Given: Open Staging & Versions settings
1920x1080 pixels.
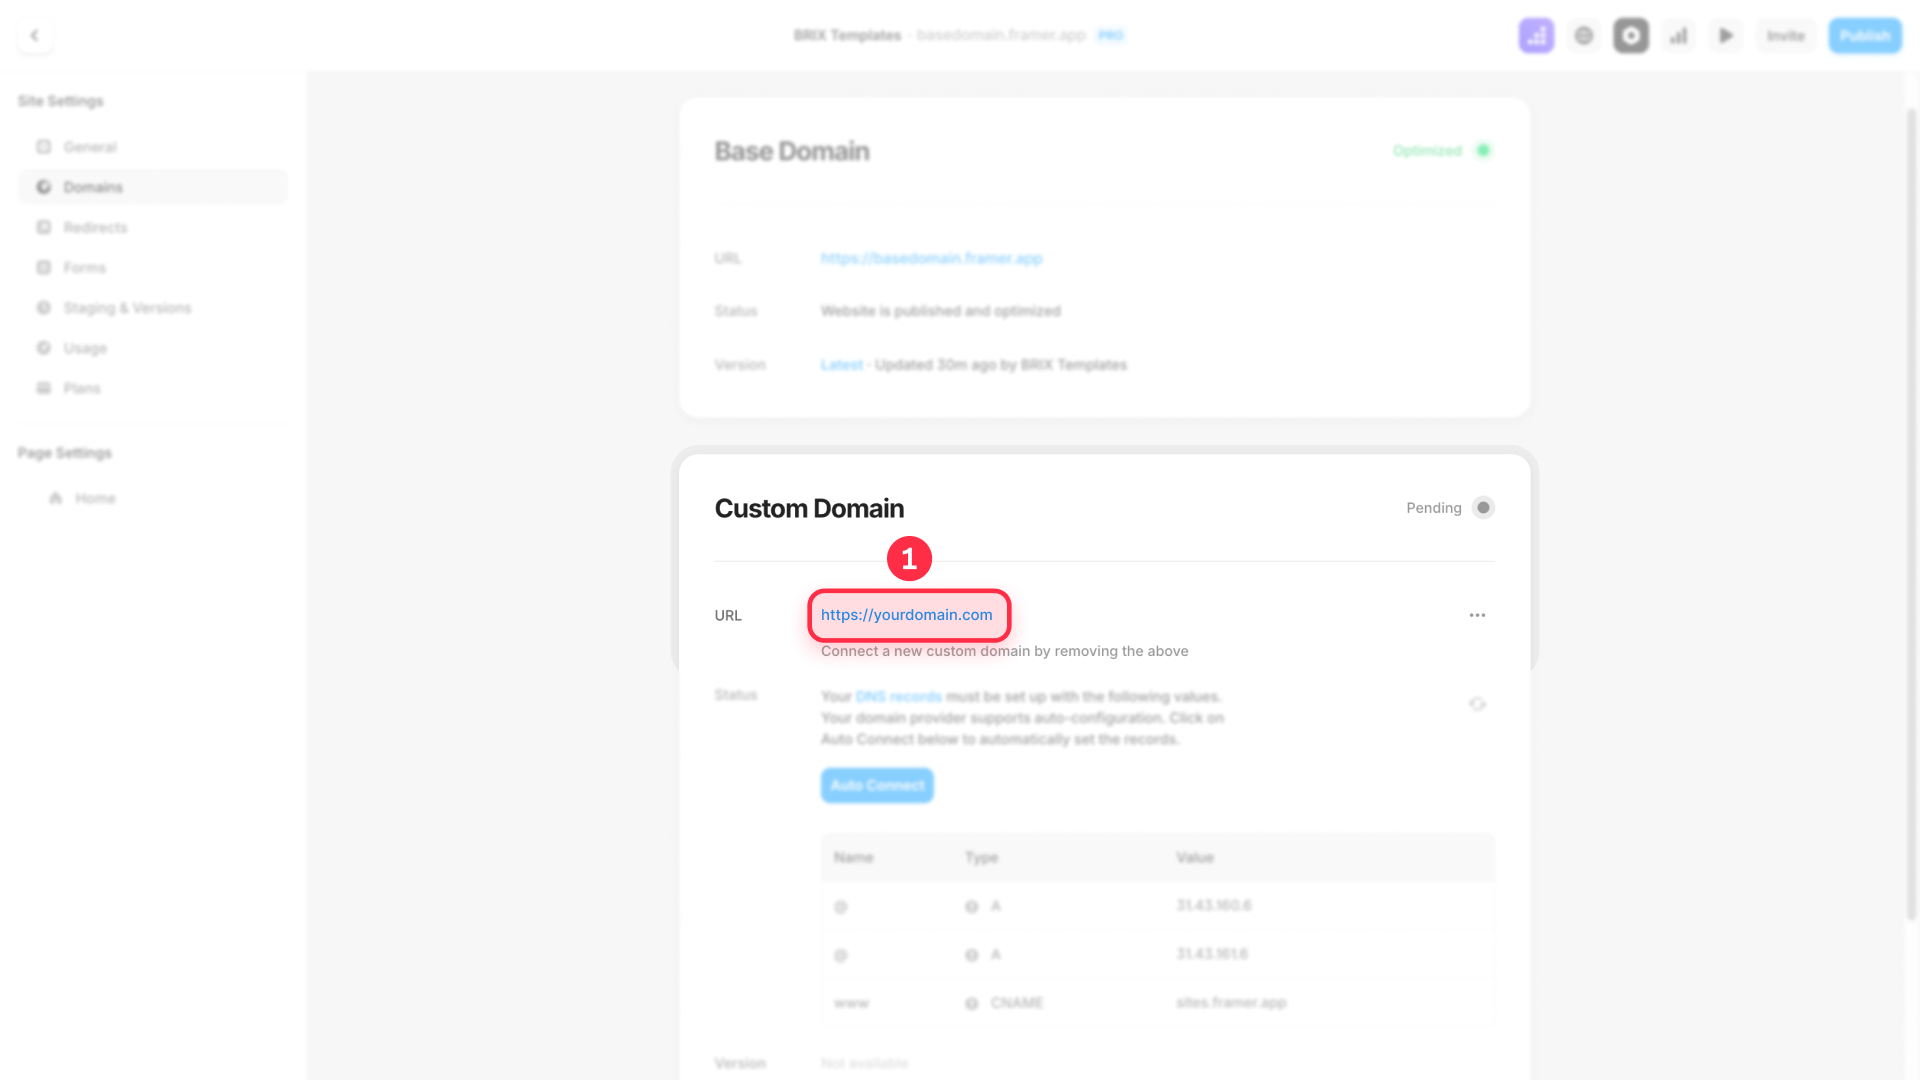Looking at the screenshot, I should [153, 308].
